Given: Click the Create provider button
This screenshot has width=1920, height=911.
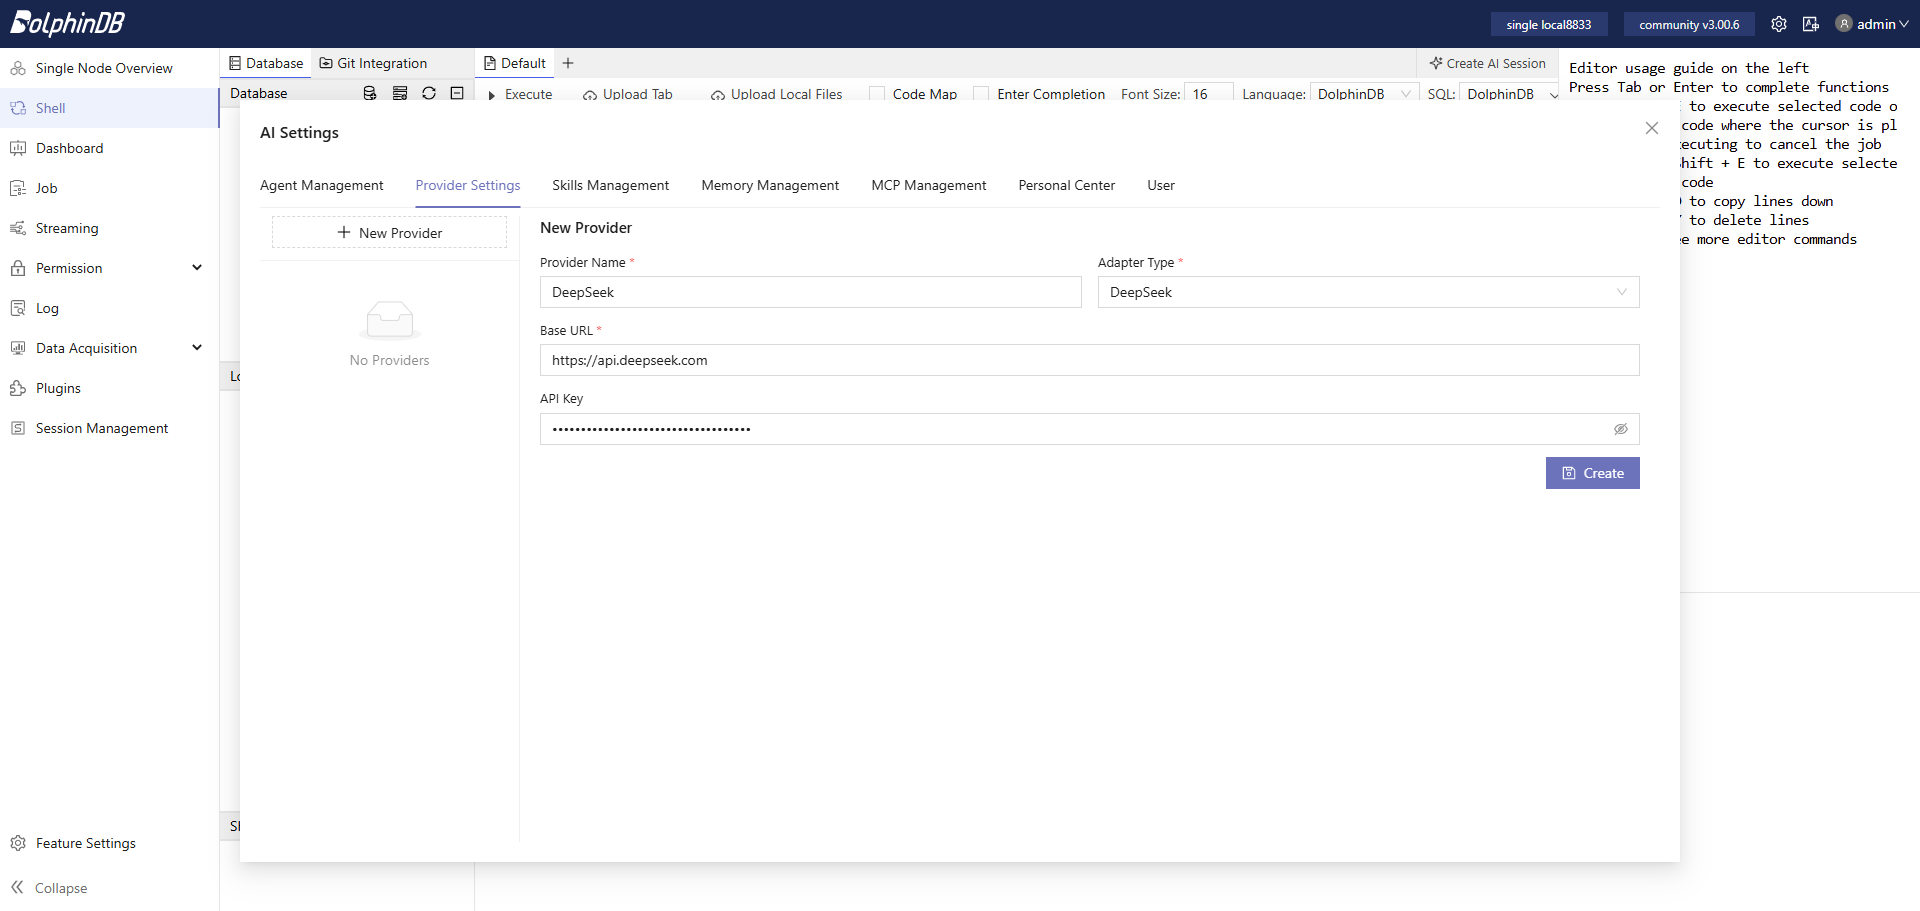Looking at the screenshot, I should tap(1593, 473).
